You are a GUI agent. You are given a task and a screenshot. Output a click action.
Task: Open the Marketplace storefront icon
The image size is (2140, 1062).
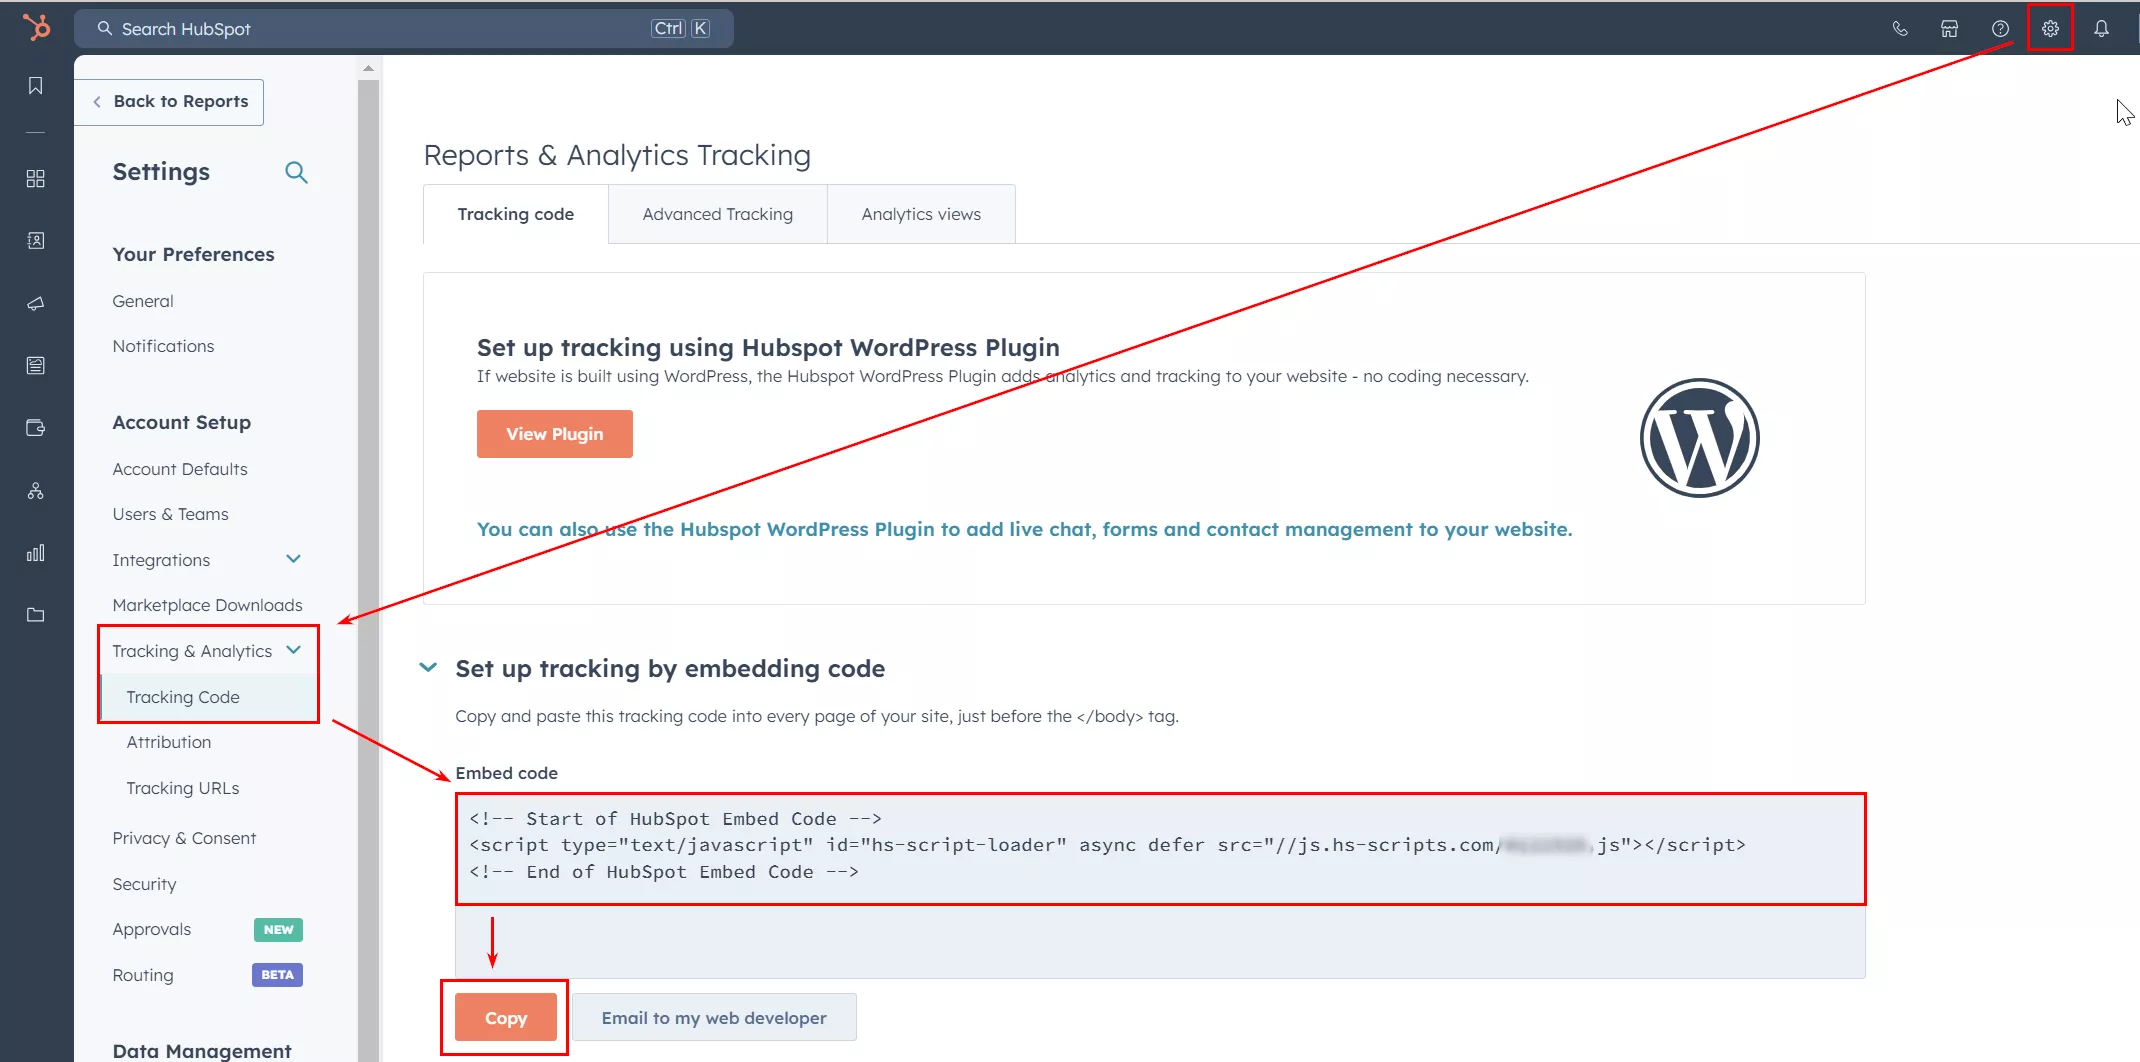1950,29
